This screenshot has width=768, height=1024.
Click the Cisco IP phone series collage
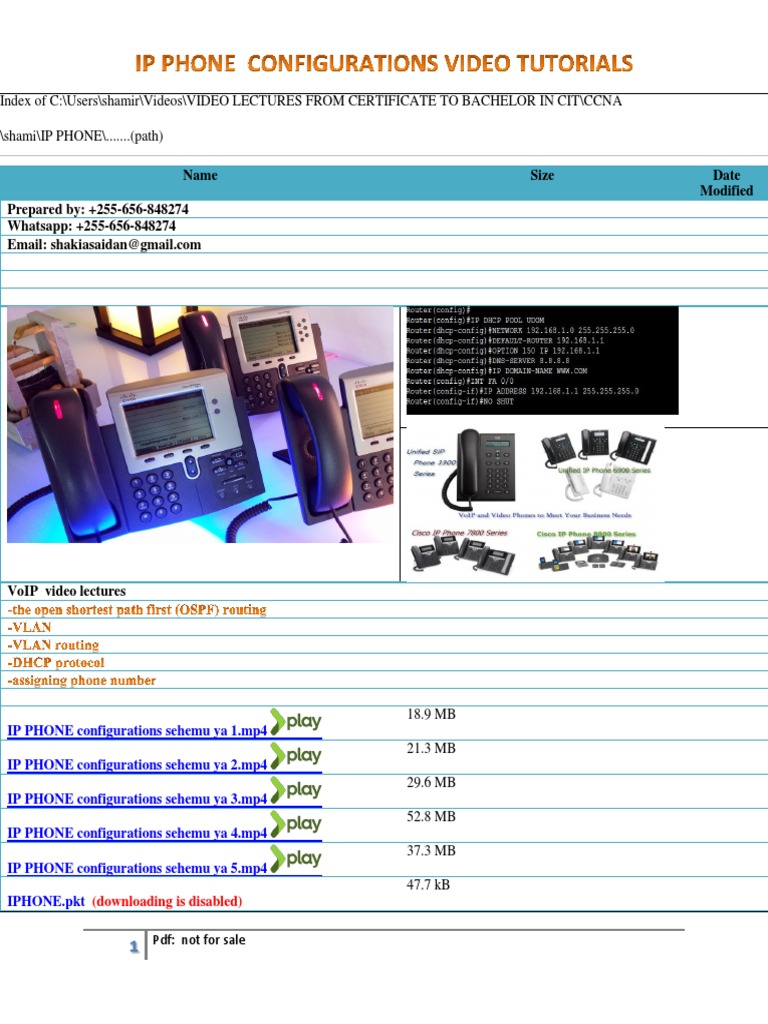(534, 504)
